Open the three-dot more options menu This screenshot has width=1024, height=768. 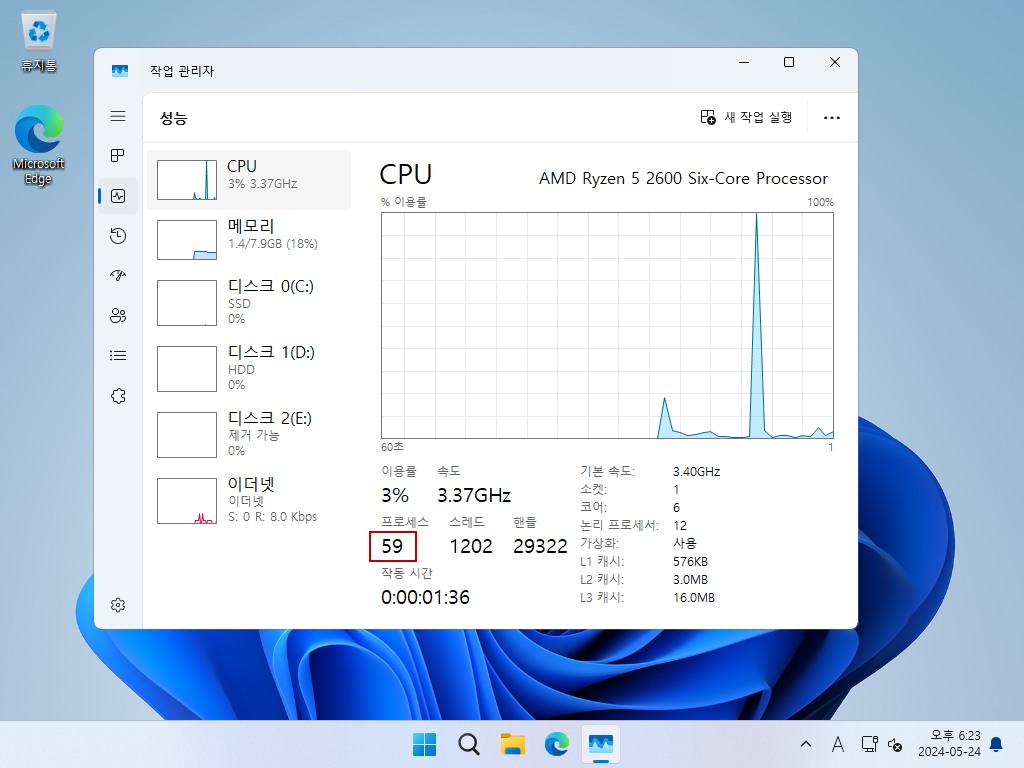click(x=831, y=118)
